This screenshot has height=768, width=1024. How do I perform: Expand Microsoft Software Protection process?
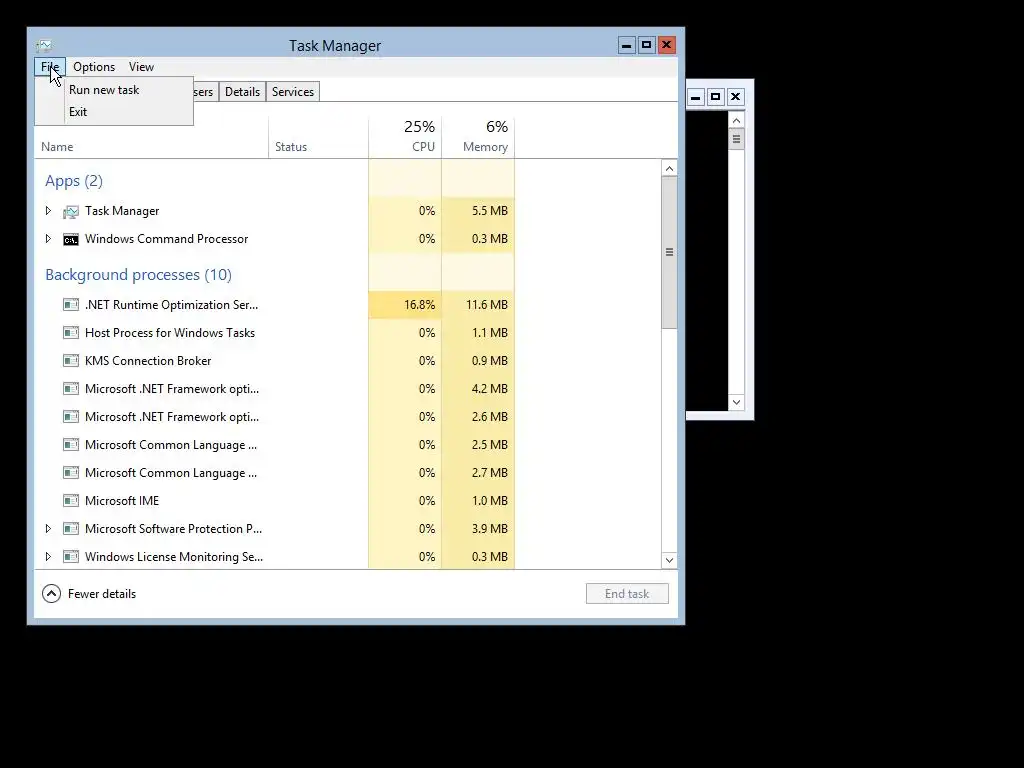tap(48, 529)
